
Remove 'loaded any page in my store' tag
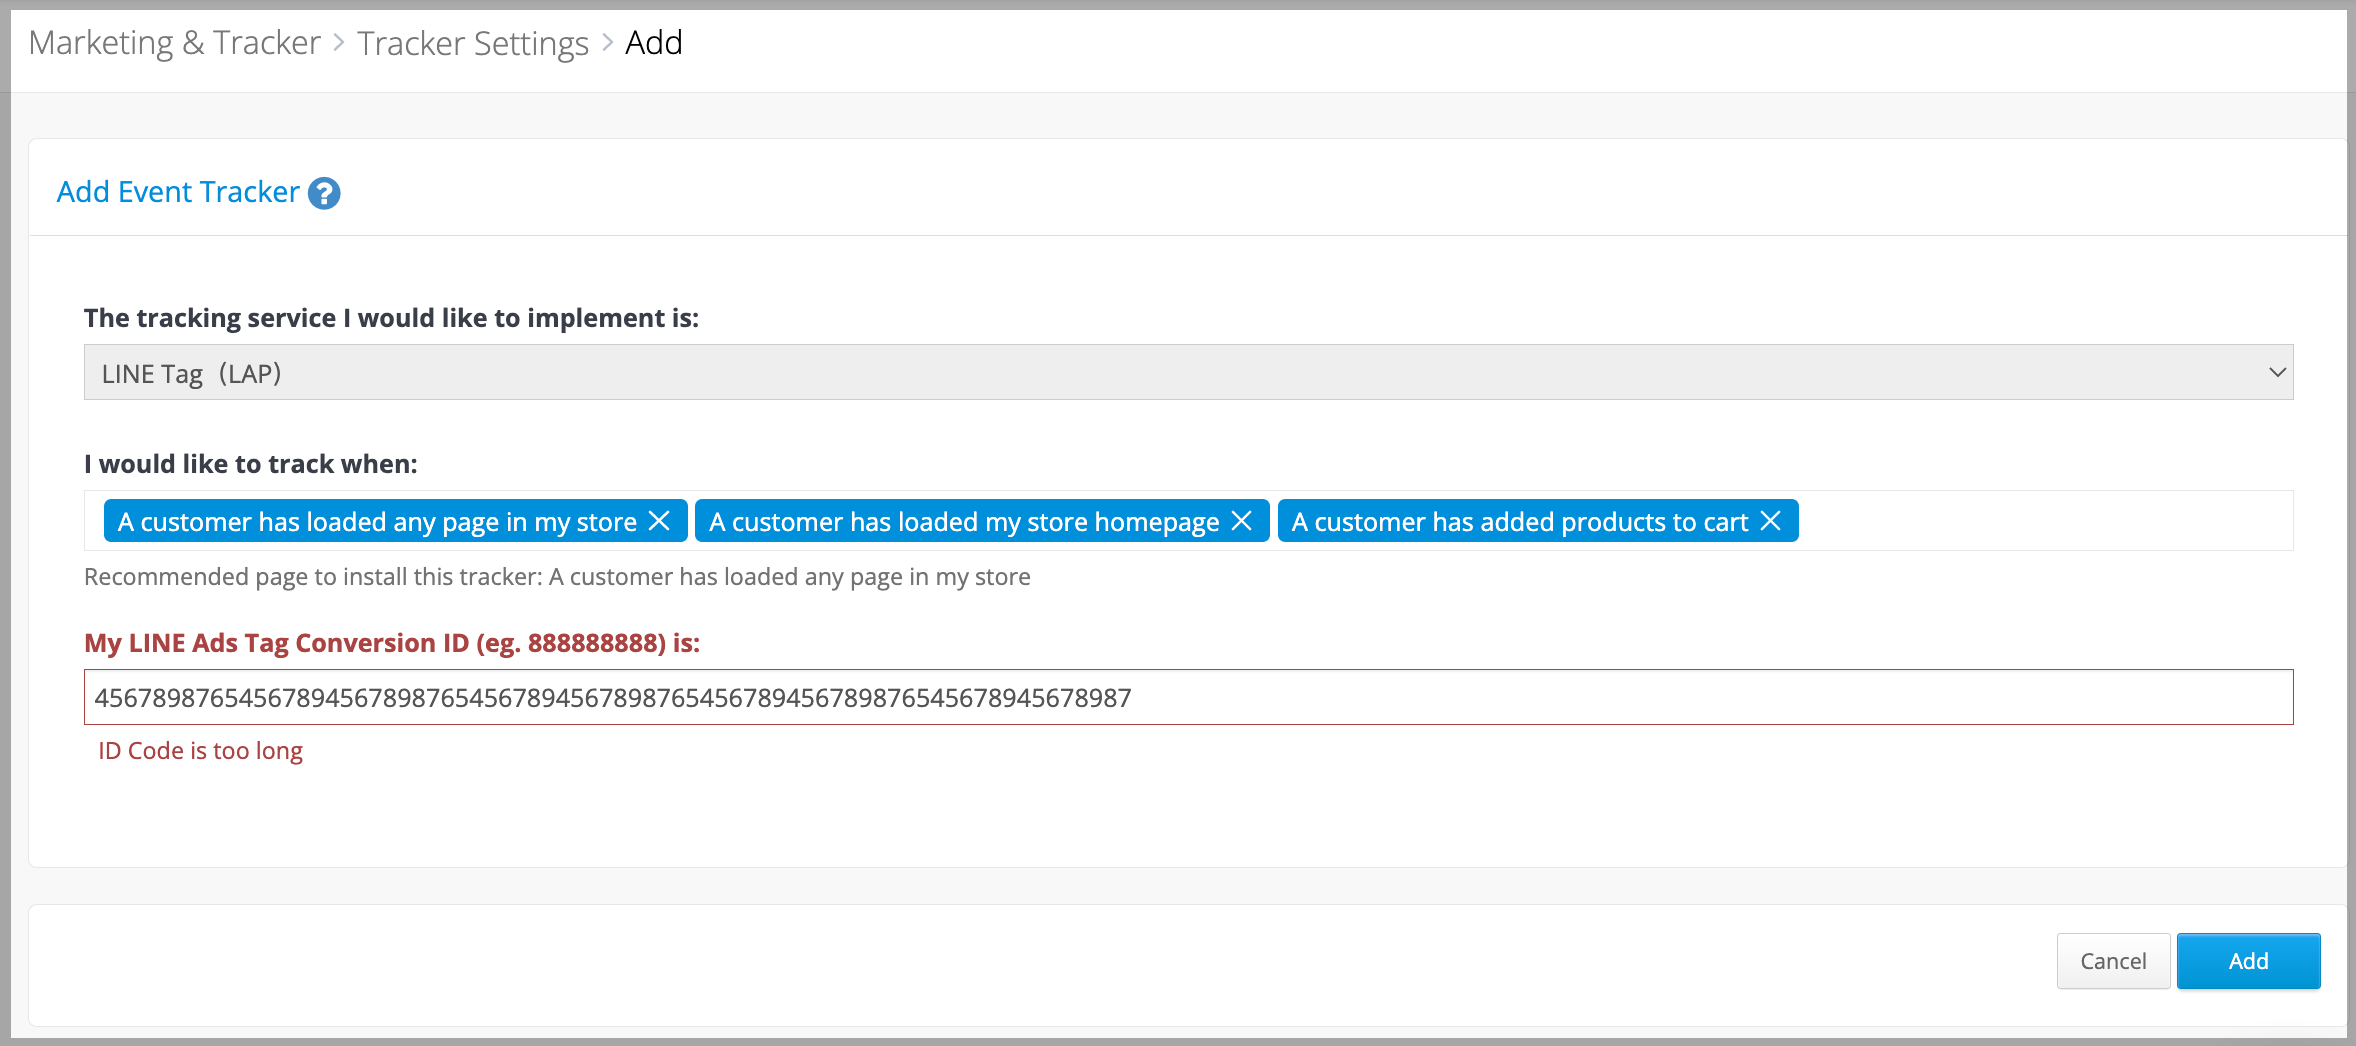660,521
